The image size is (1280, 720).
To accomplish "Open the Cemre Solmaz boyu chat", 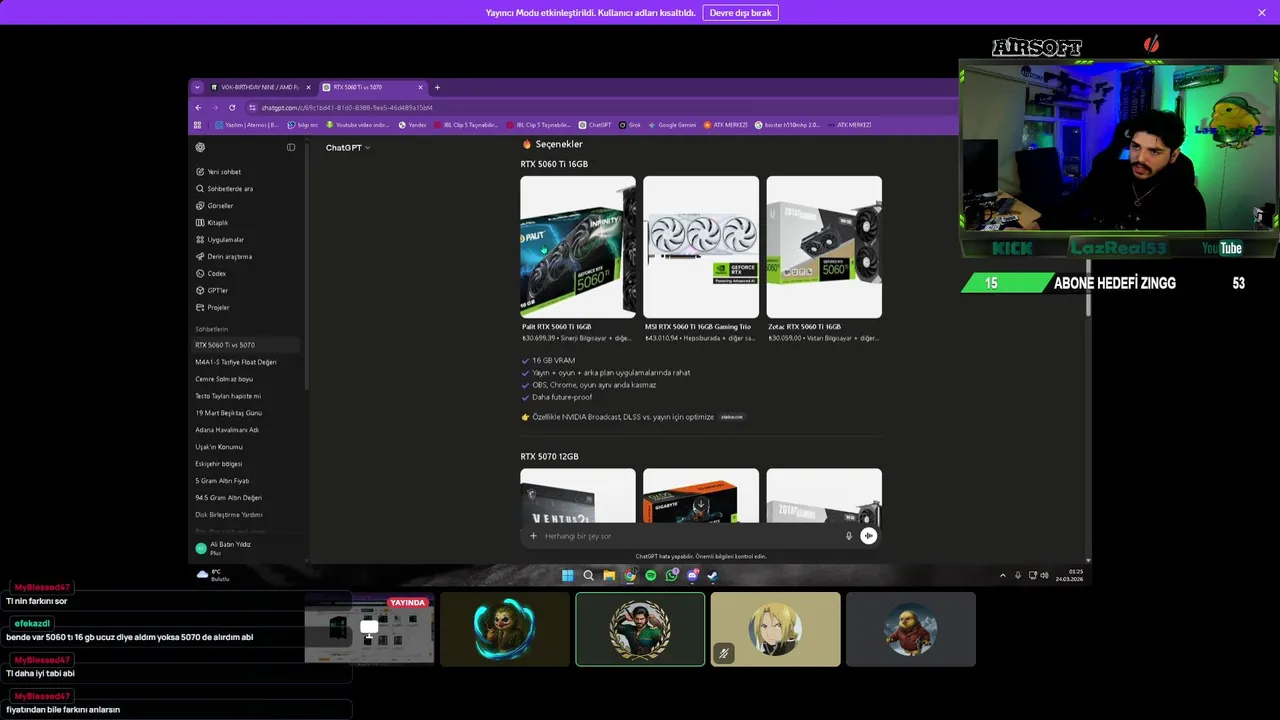I will click(246, 379).
